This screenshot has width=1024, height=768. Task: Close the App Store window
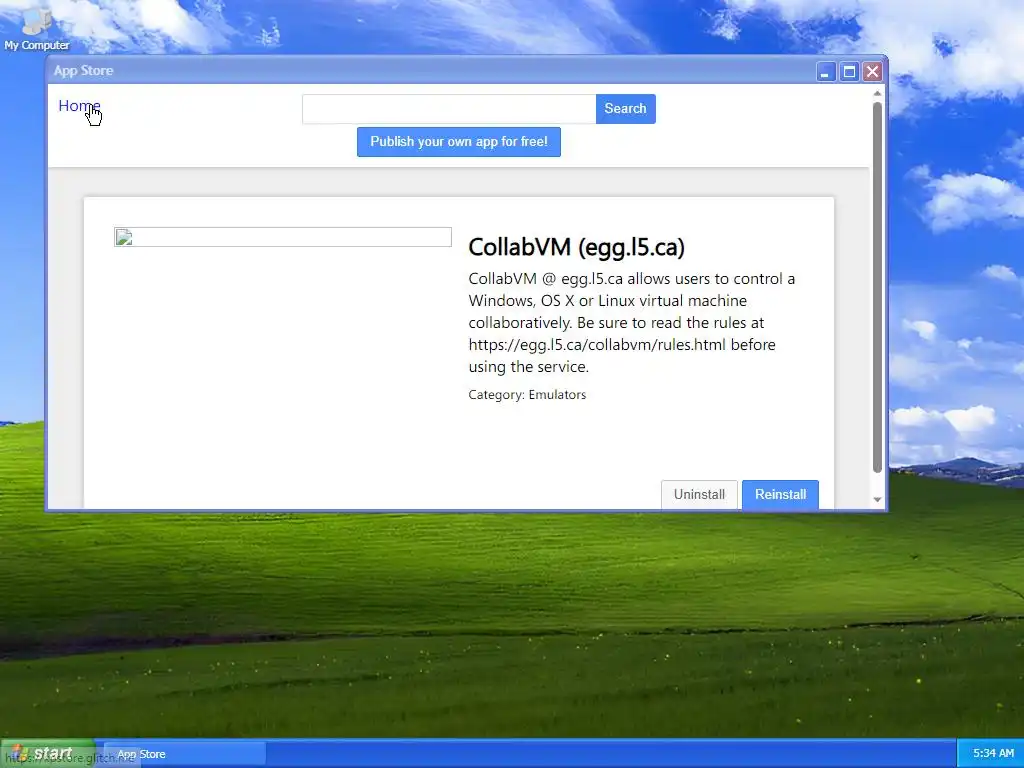point(872,72)
